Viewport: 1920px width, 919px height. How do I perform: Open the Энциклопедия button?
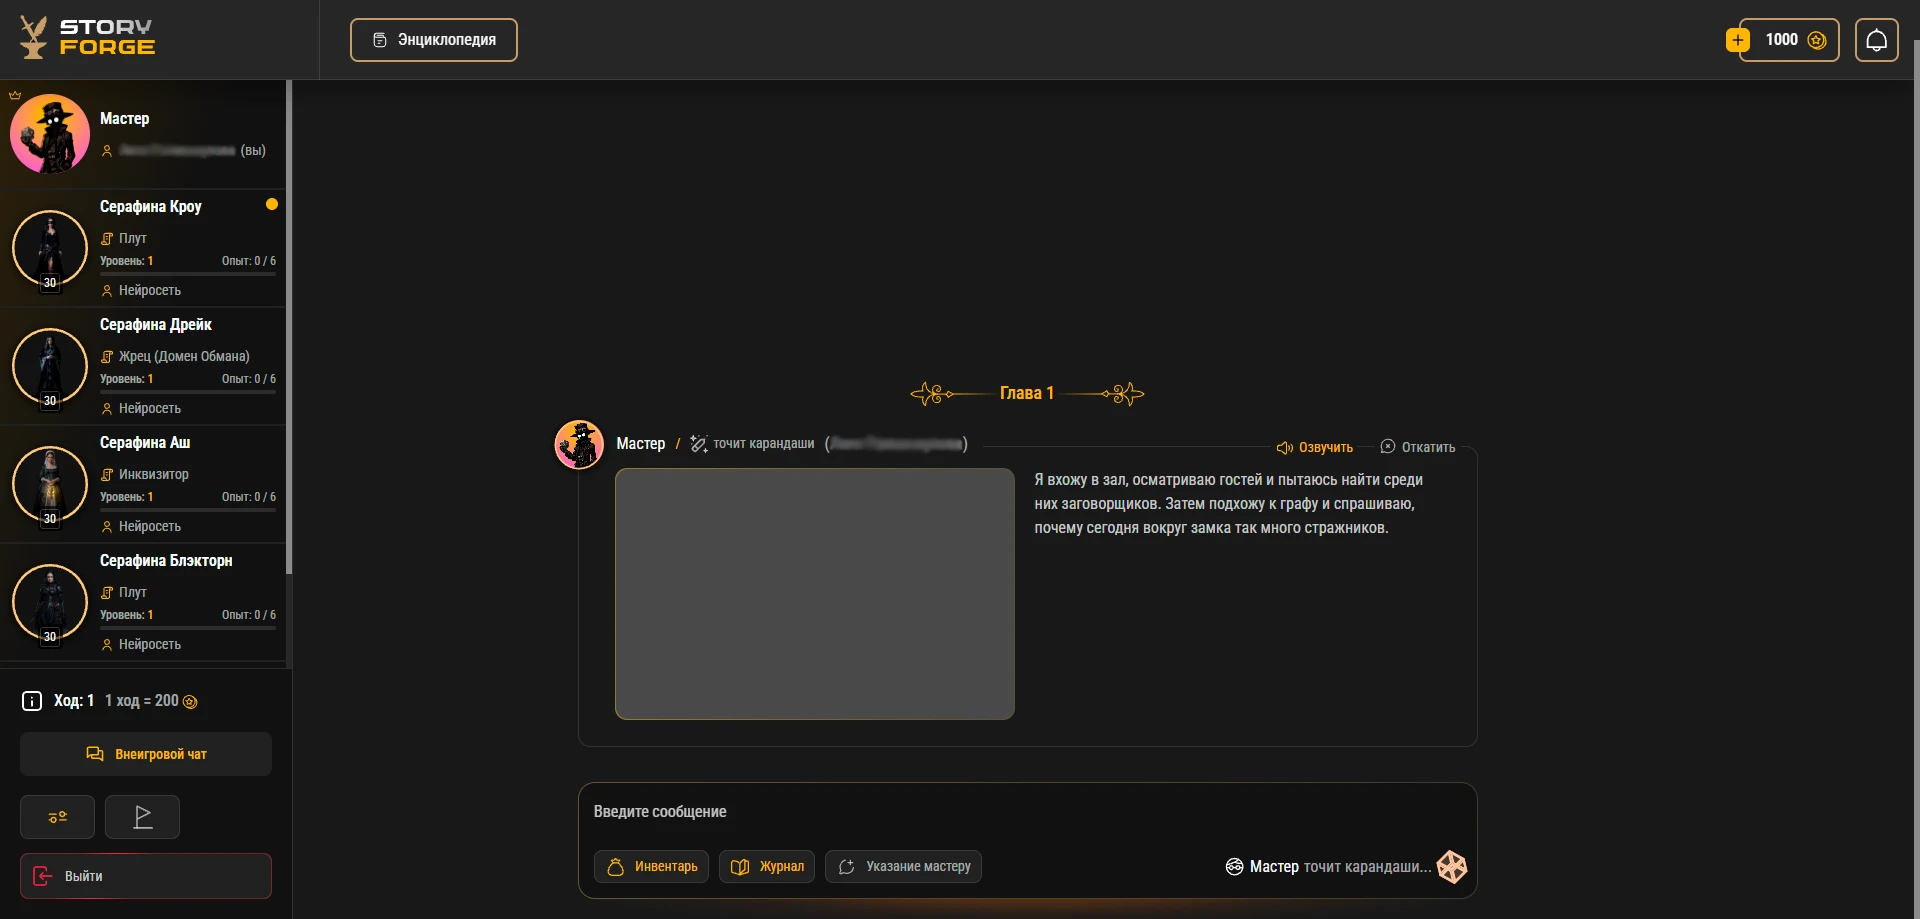coord(433,40)
